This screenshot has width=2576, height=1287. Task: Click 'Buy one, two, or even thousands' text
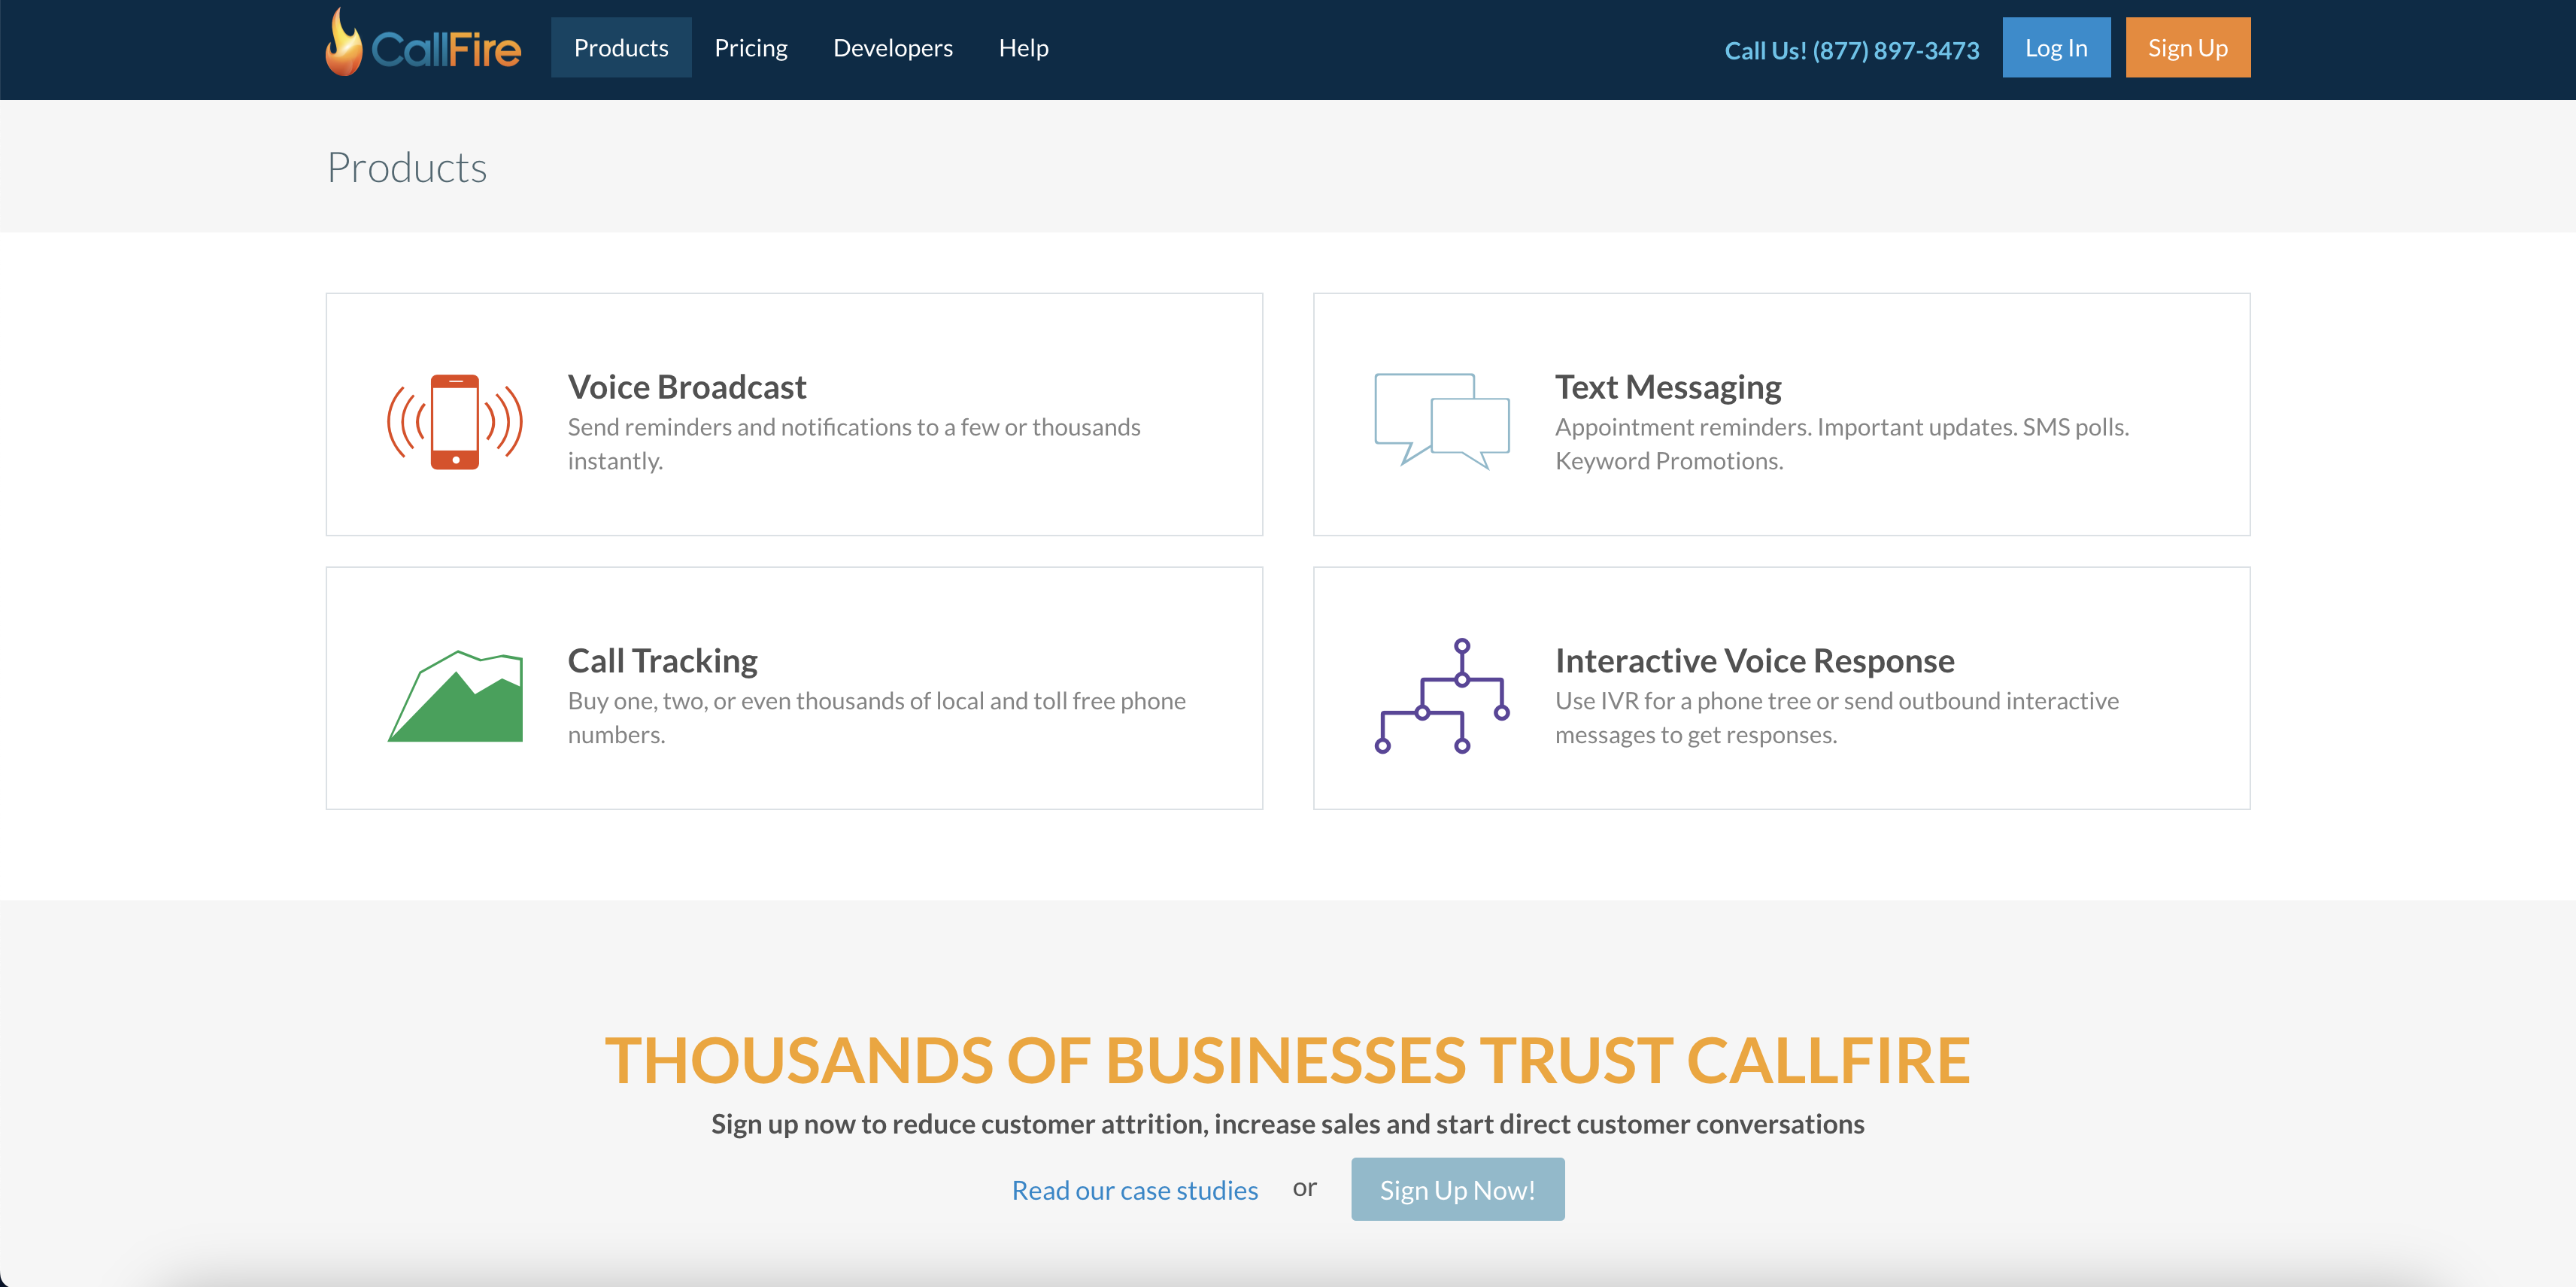coord(877,717)
